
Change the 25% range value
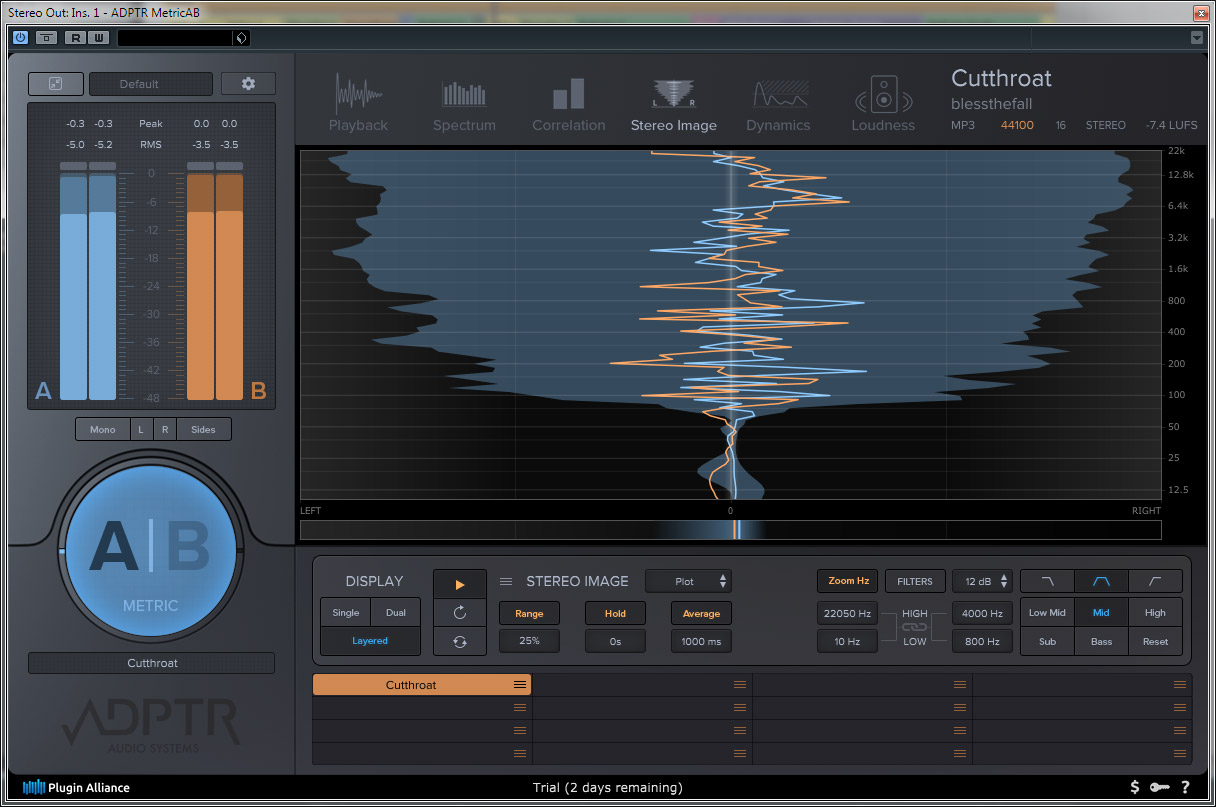529,641
